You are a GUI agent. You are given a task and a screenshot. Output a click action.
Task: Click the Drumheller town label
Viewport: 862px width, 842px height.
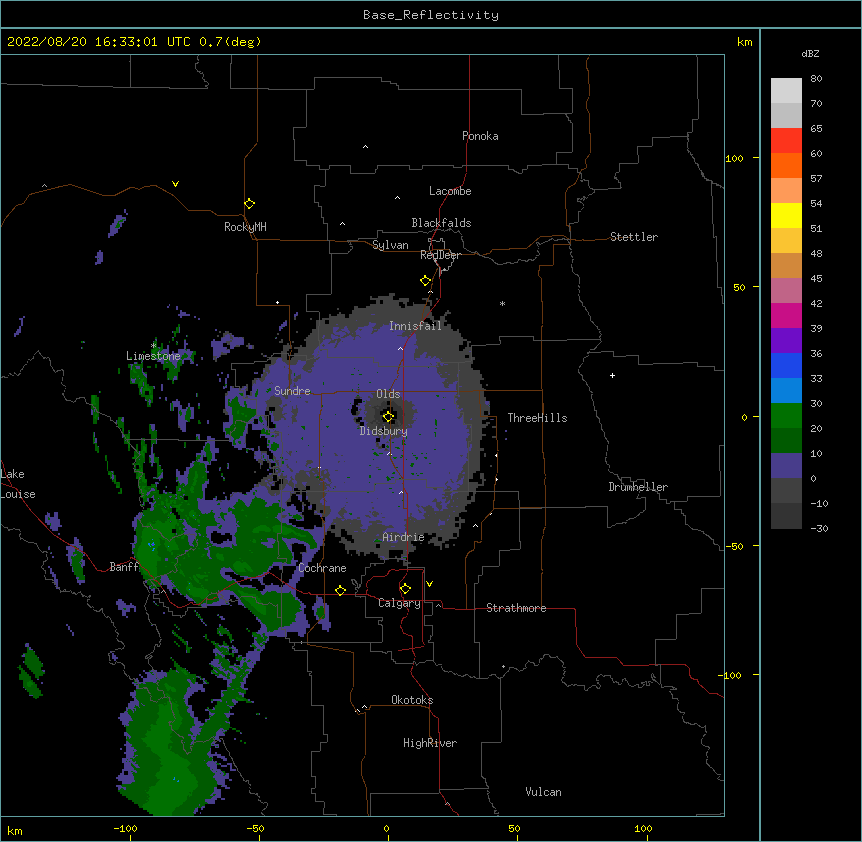[x=638, y=487]
